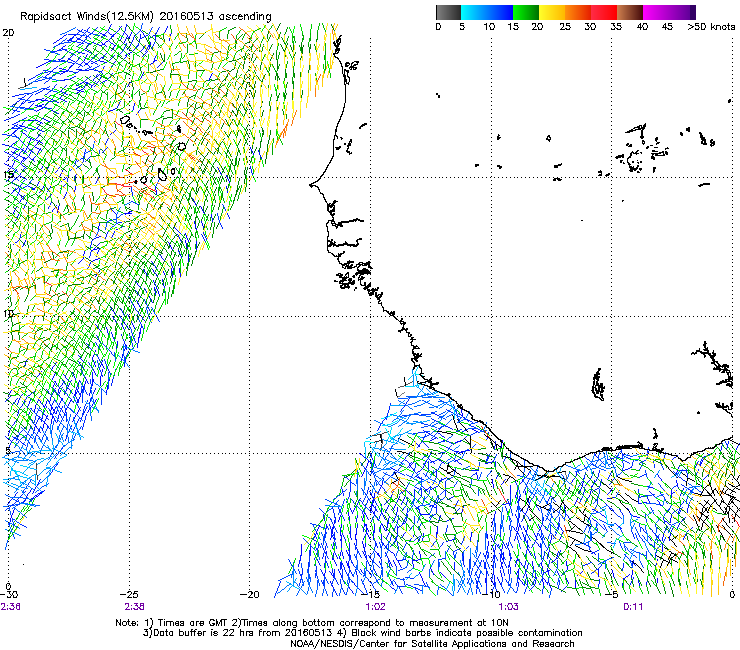
Task: Click the legend scale value "45"
Action: [x=667, y=27]
